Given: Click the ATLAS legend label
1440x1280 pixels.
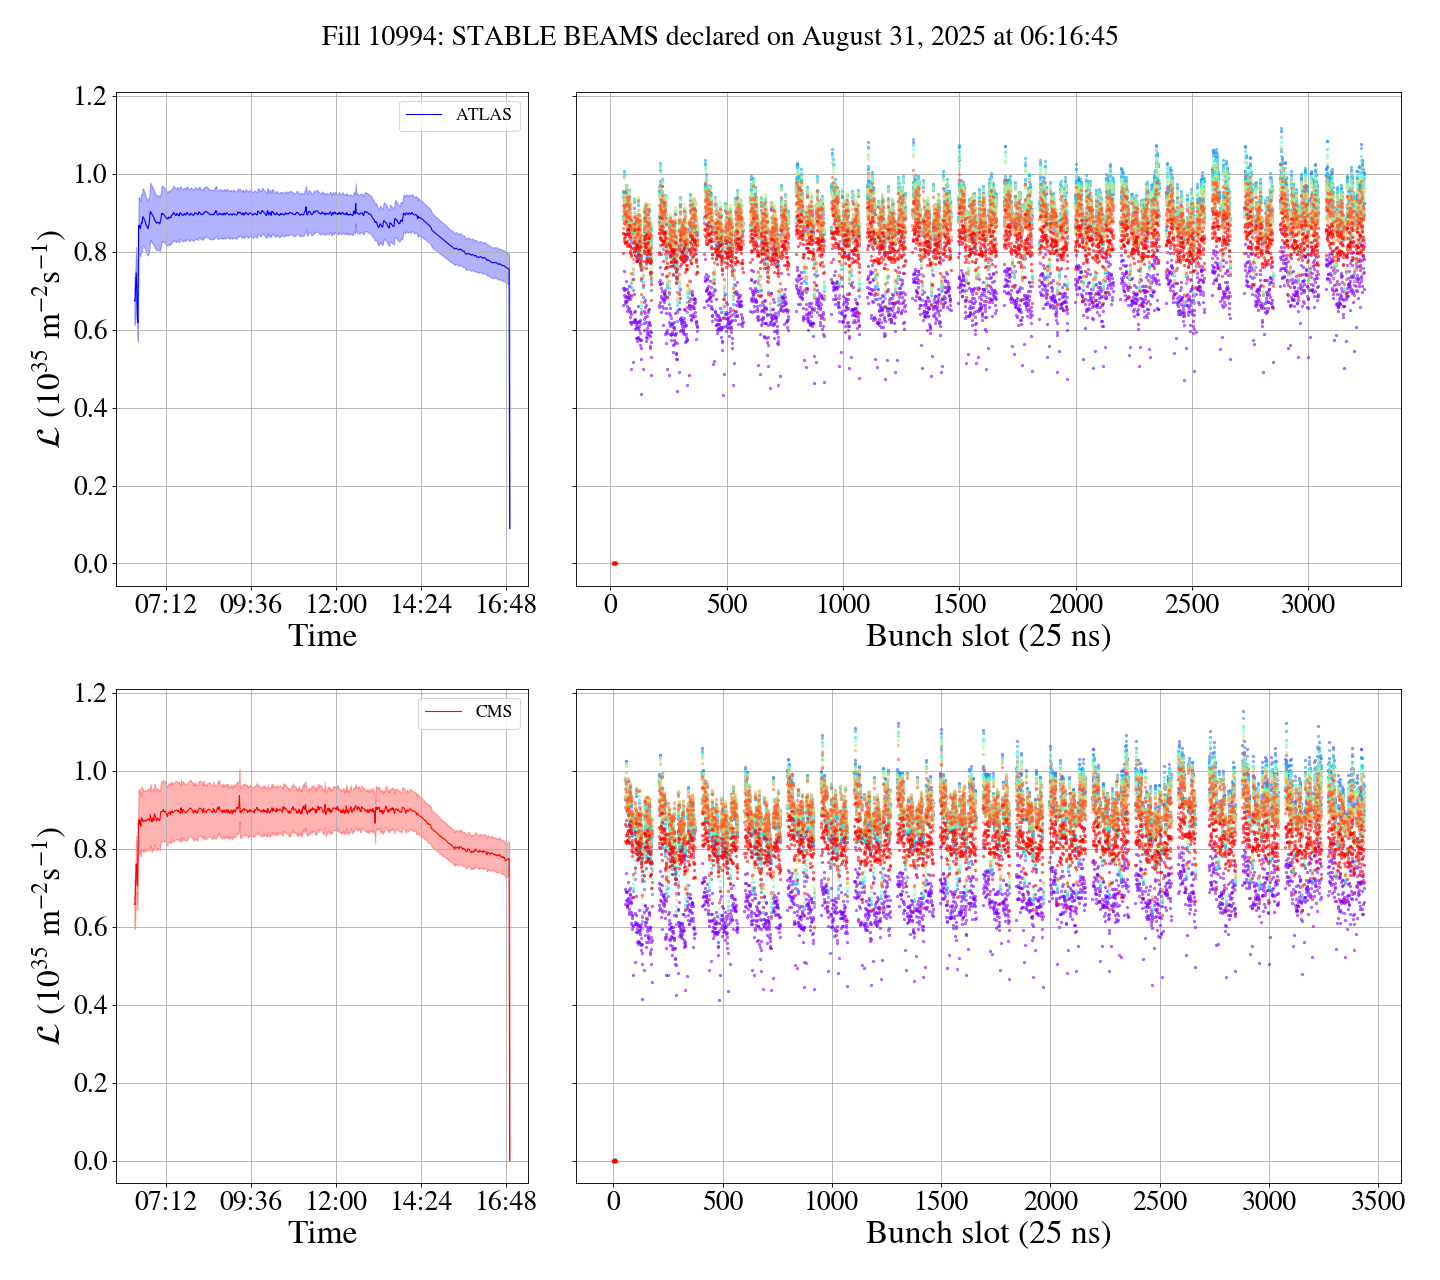Looking at the screenshot, I should click(x=483, y=115).
